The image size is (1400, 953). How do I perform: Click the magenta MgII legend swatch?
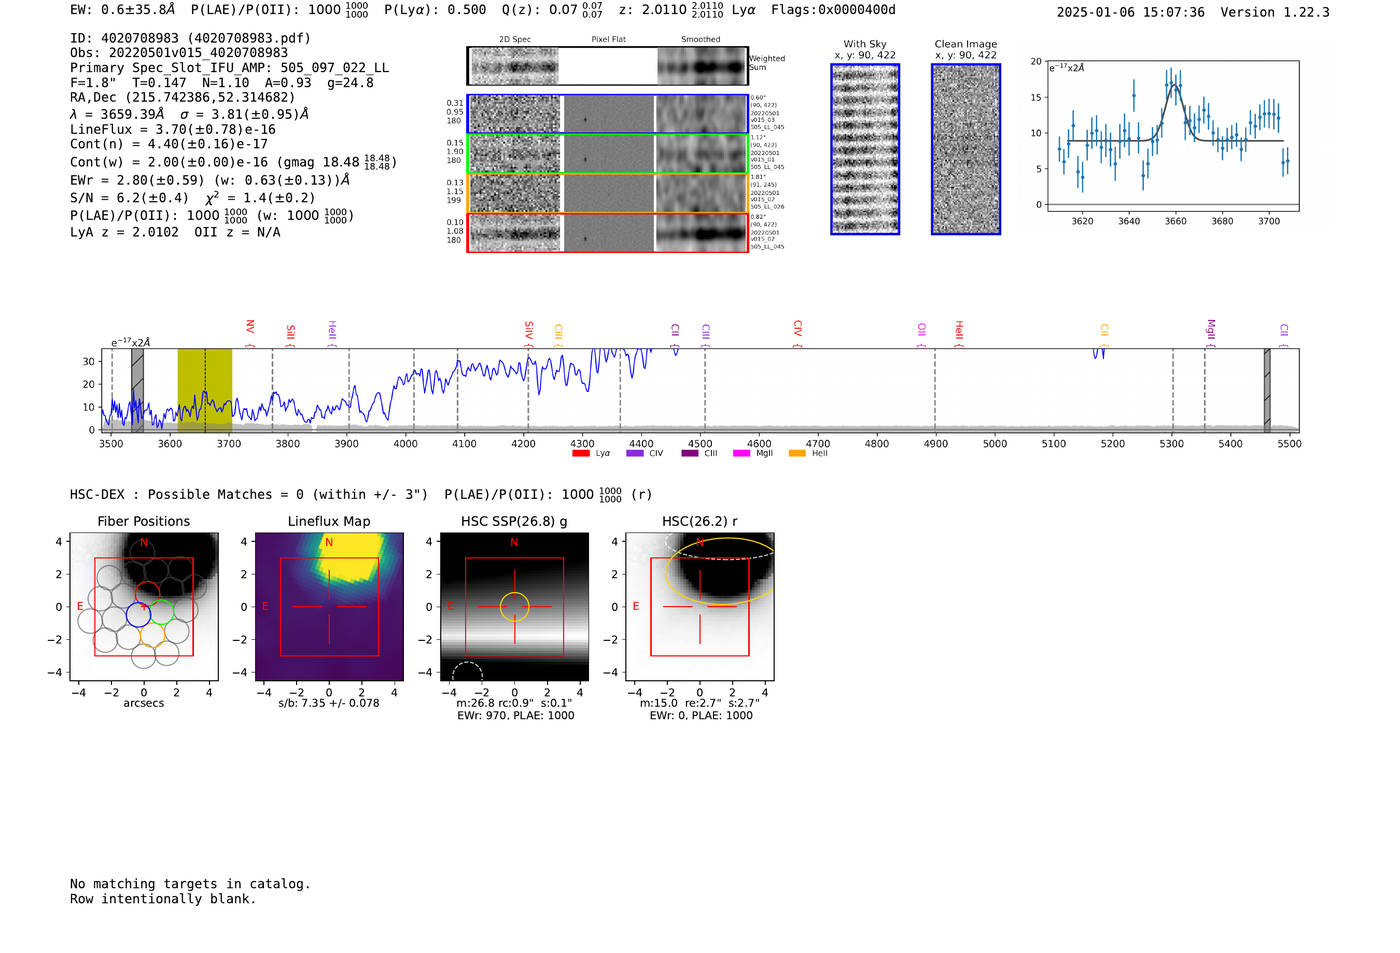tap(741, 453)
